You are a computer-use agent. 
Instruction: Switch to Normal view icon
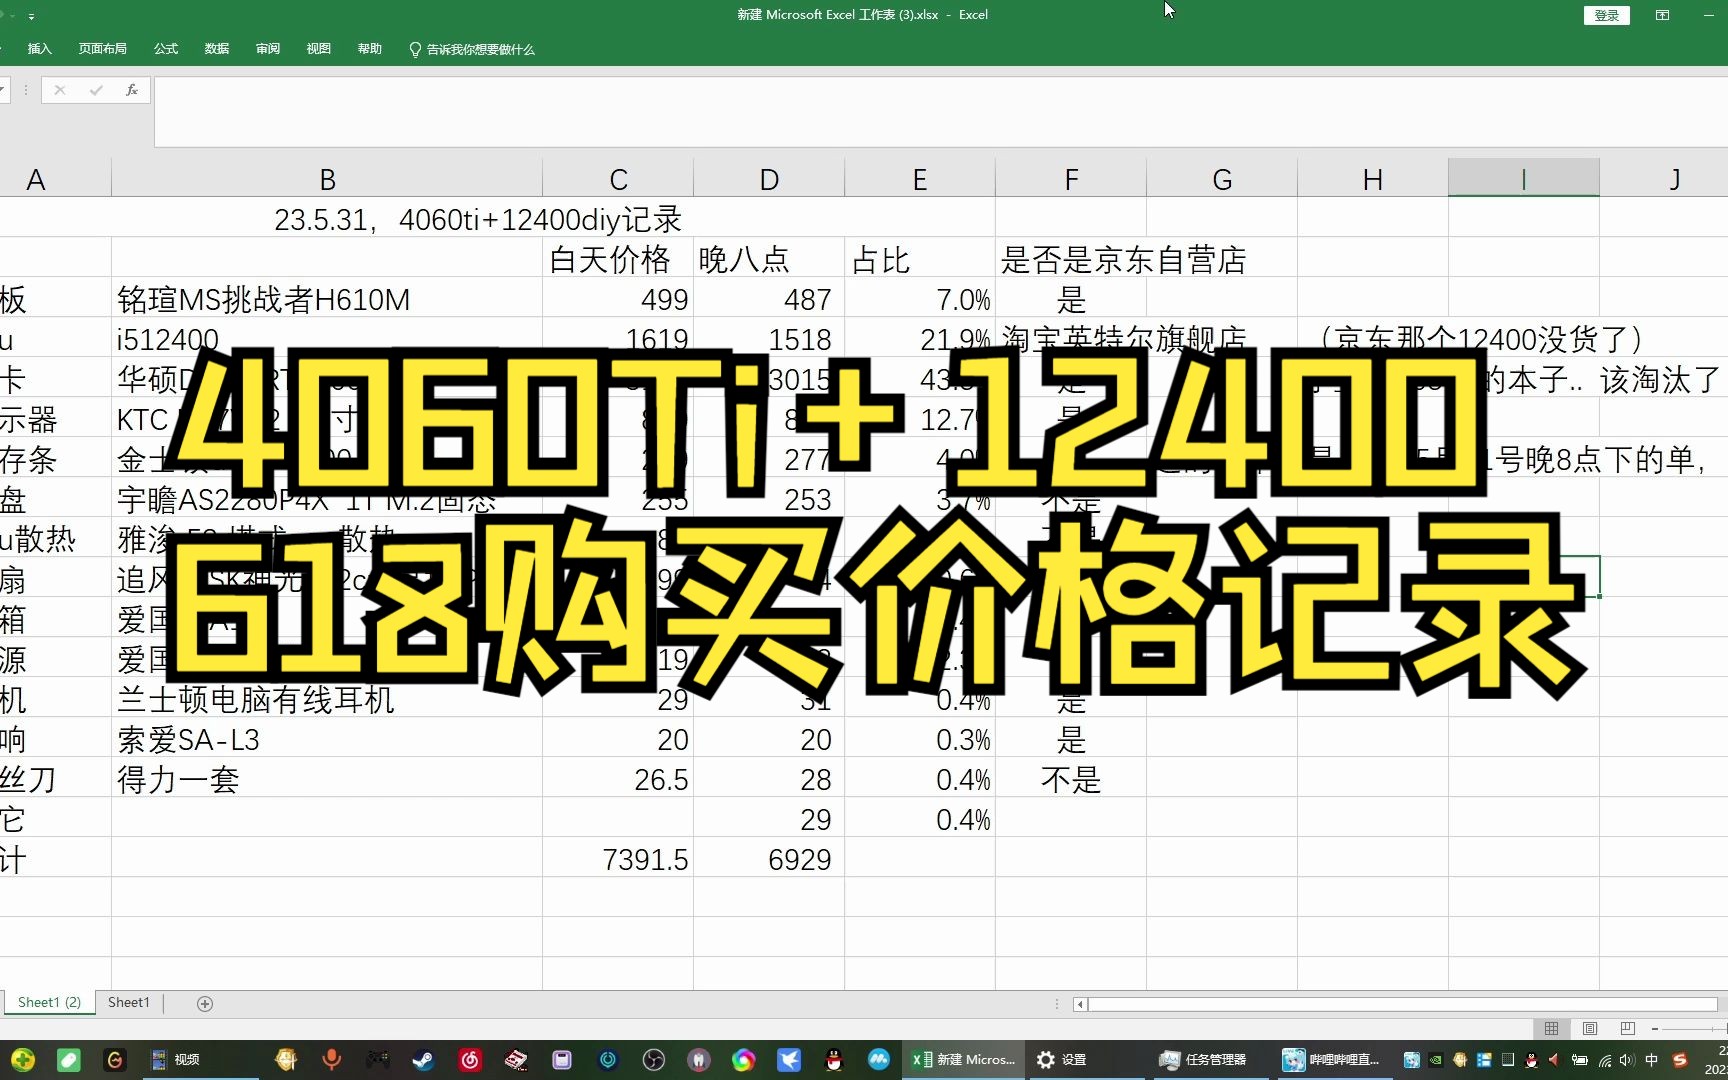point(1551,1028)
